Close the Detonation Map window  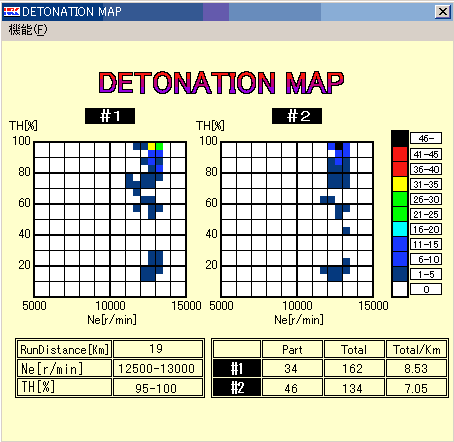click(x=442, y=12)
